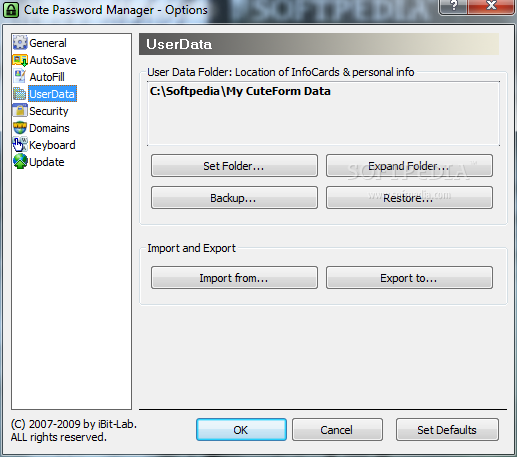The image size is (517, 457).
Task: Click the AutoSave icon in sidebar
Action: (20, 60)
